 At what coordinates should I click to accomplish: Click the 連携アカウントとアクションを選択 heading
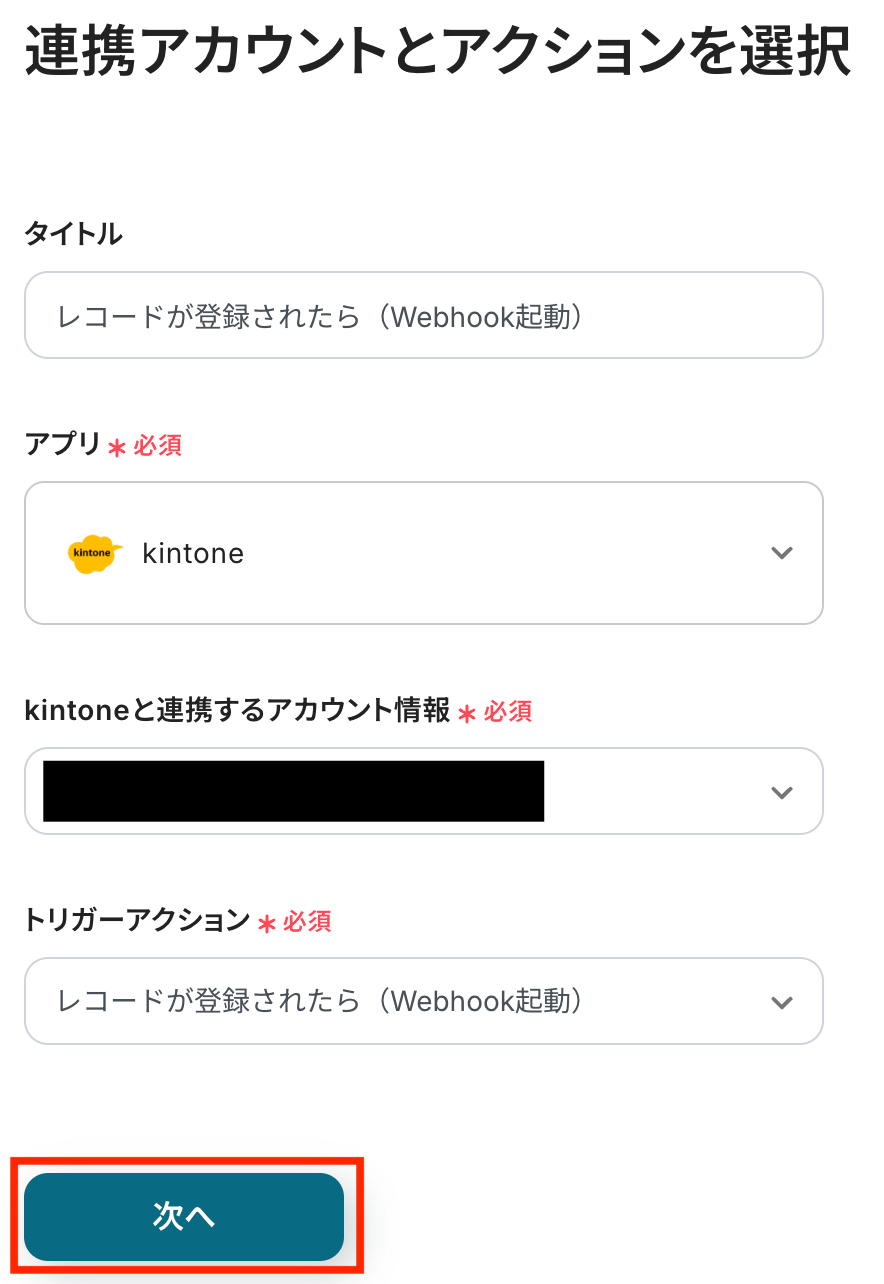tap(438, 52)
